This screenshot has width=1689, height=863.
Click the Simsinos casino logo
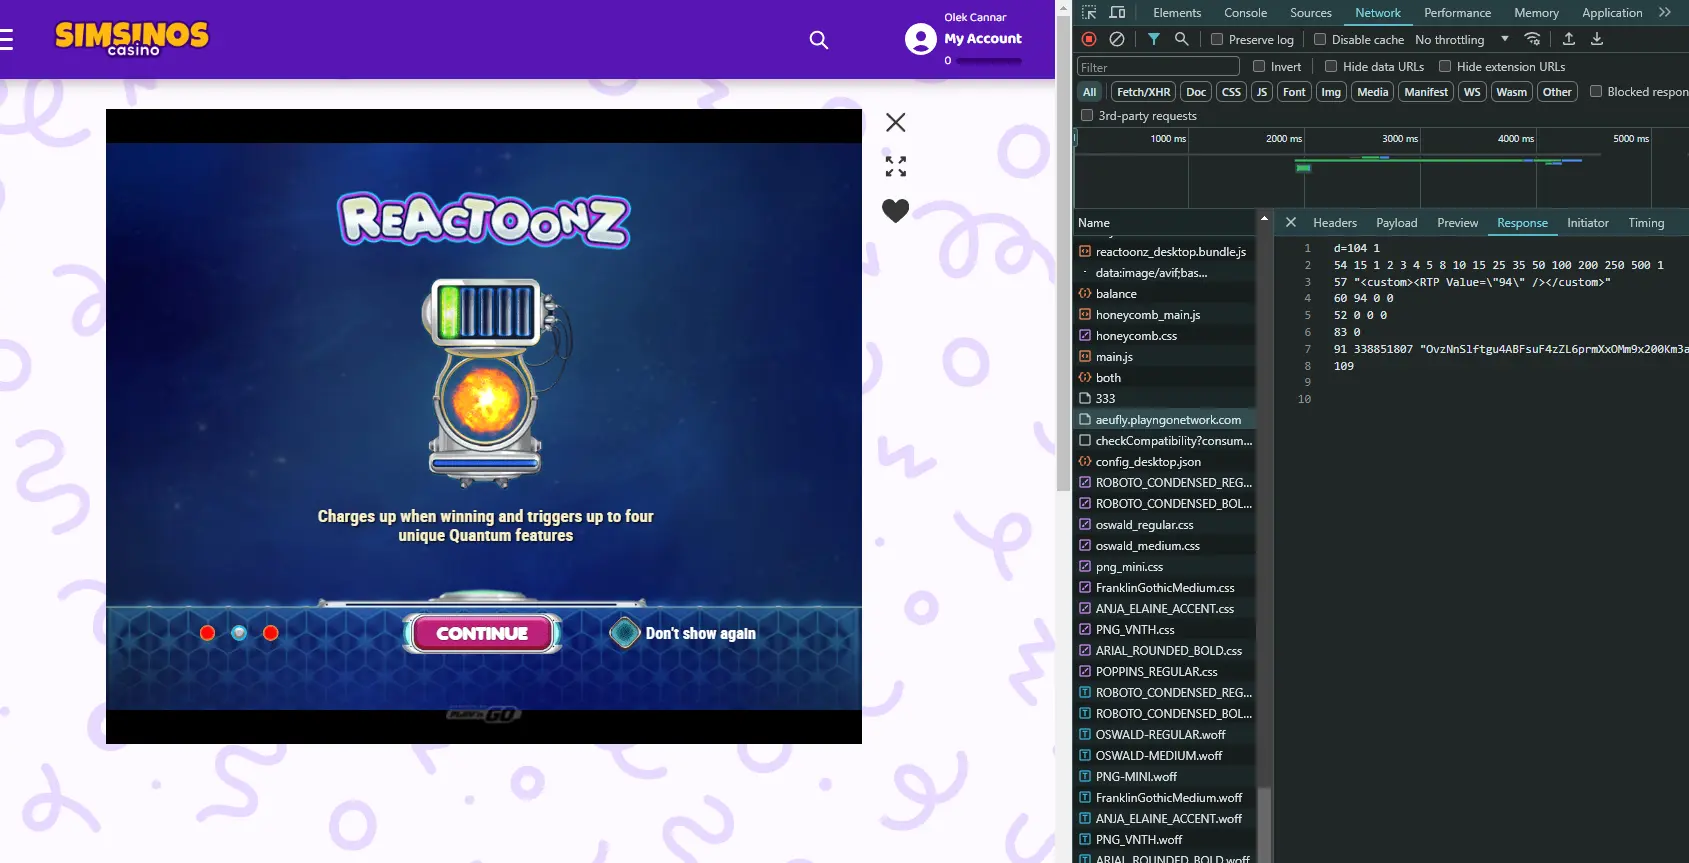click(132, 38)
